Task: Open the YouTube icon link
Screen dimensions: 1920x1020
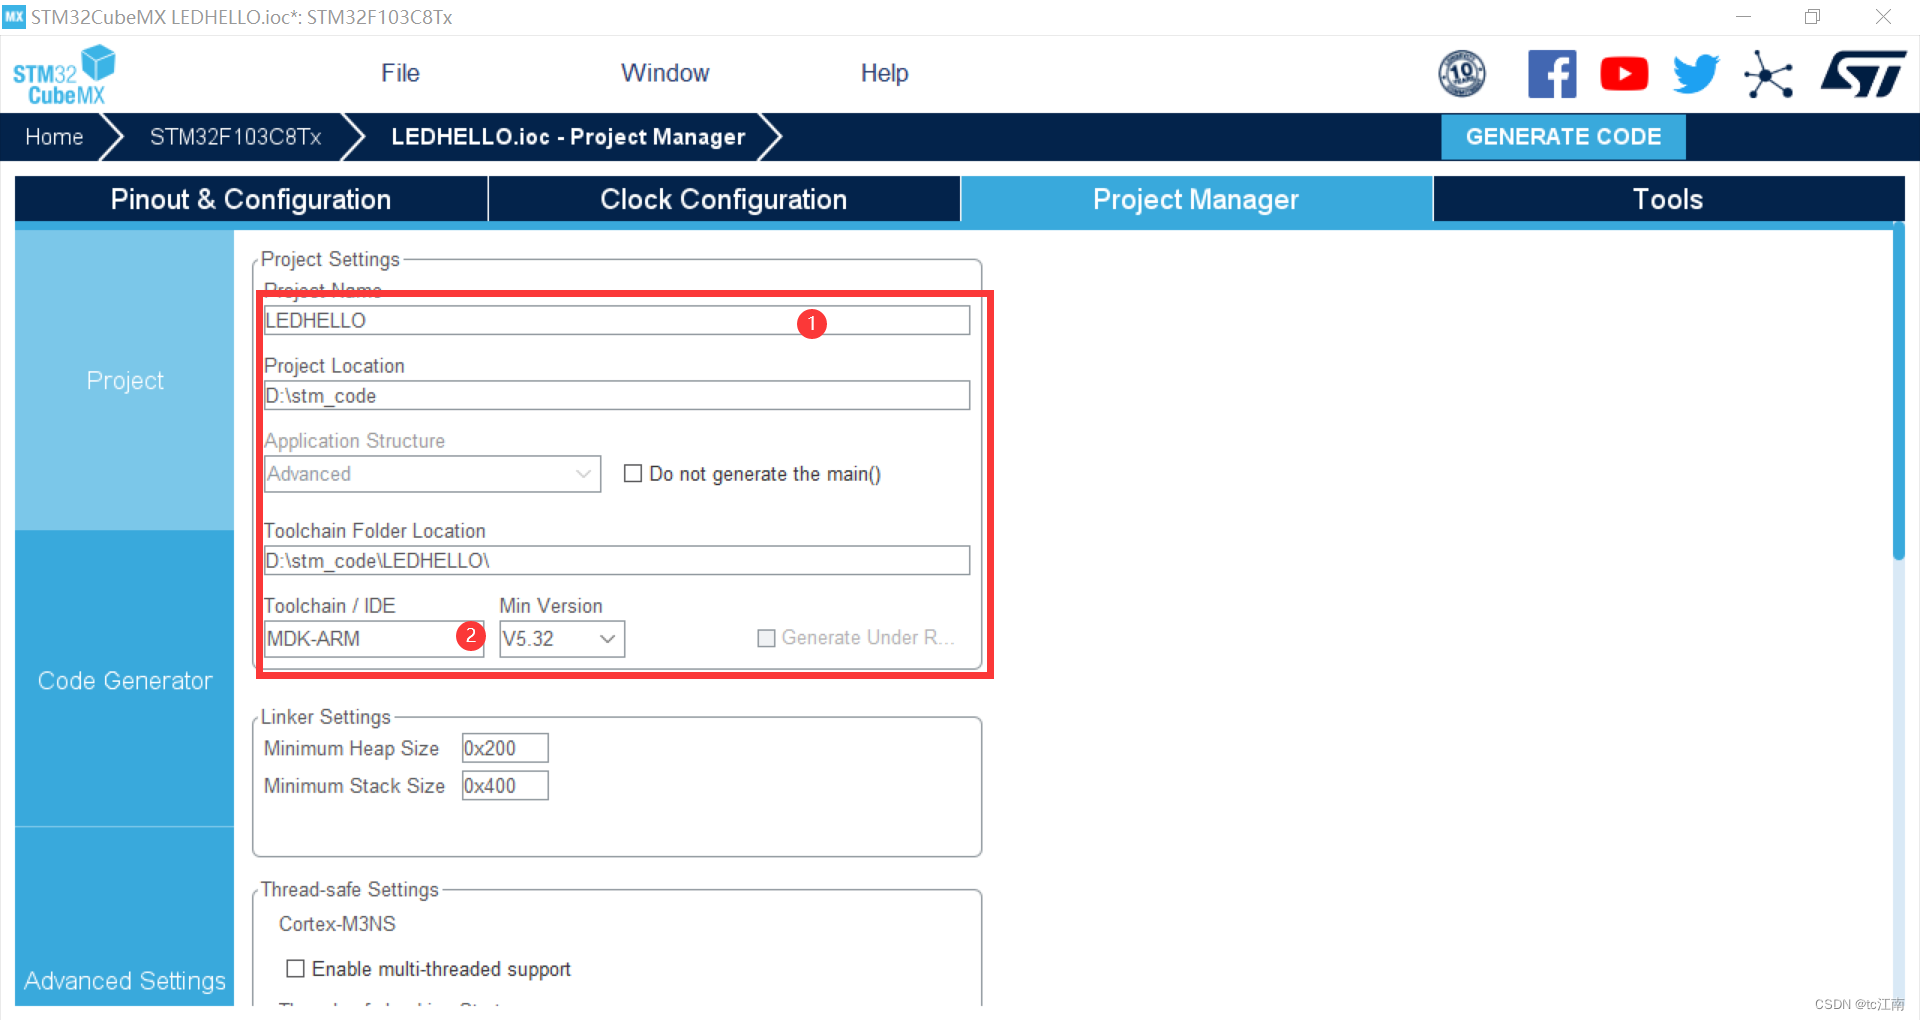Action: 1624,74
